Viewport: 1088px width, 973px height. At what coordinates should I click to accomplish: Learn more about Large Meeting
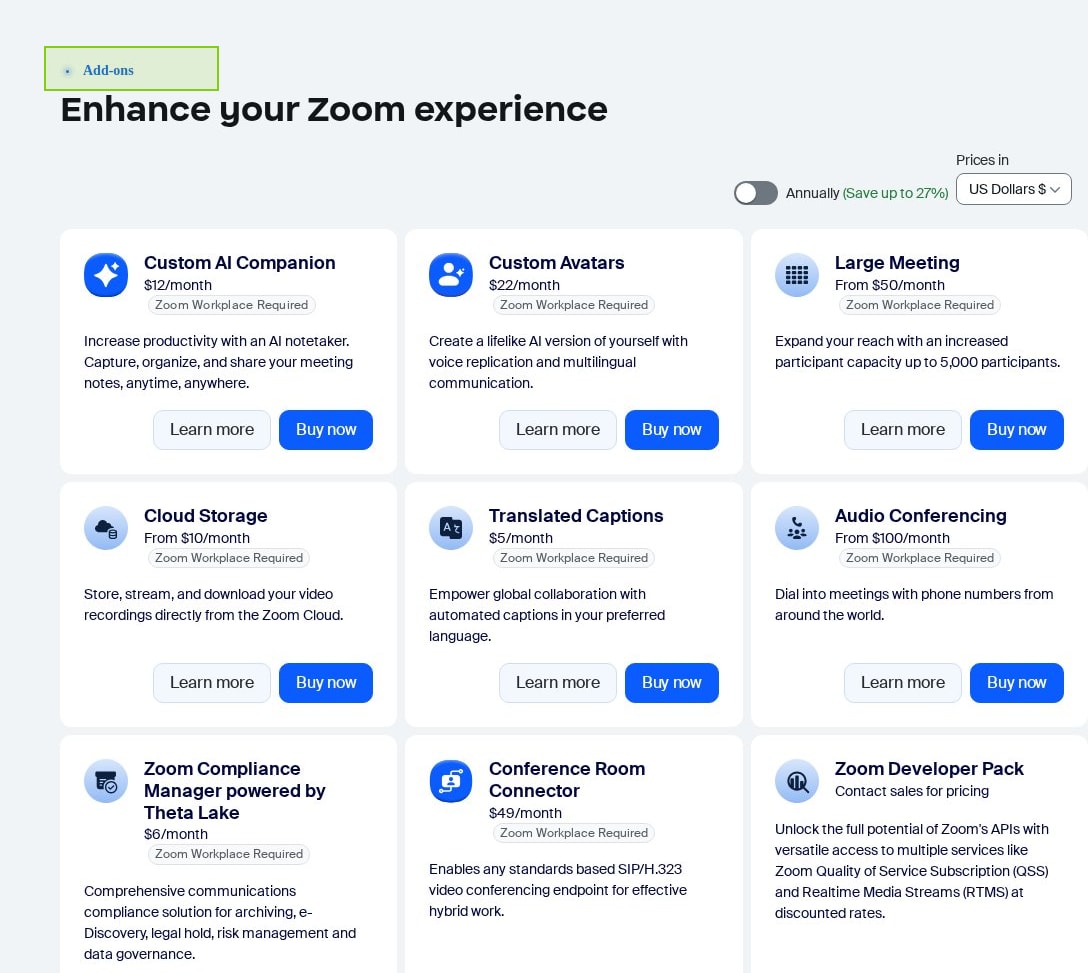(x=903, y=430)
